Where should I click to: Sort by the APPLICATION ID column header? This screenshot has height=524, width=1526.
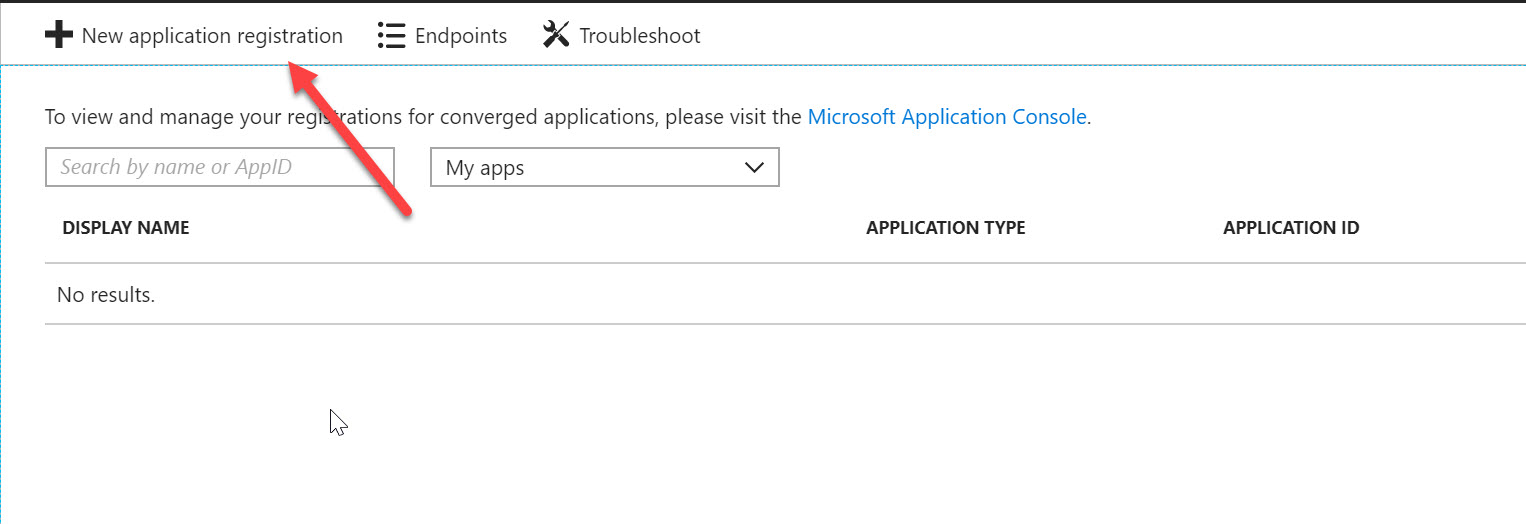click(x=1291, y=228)
